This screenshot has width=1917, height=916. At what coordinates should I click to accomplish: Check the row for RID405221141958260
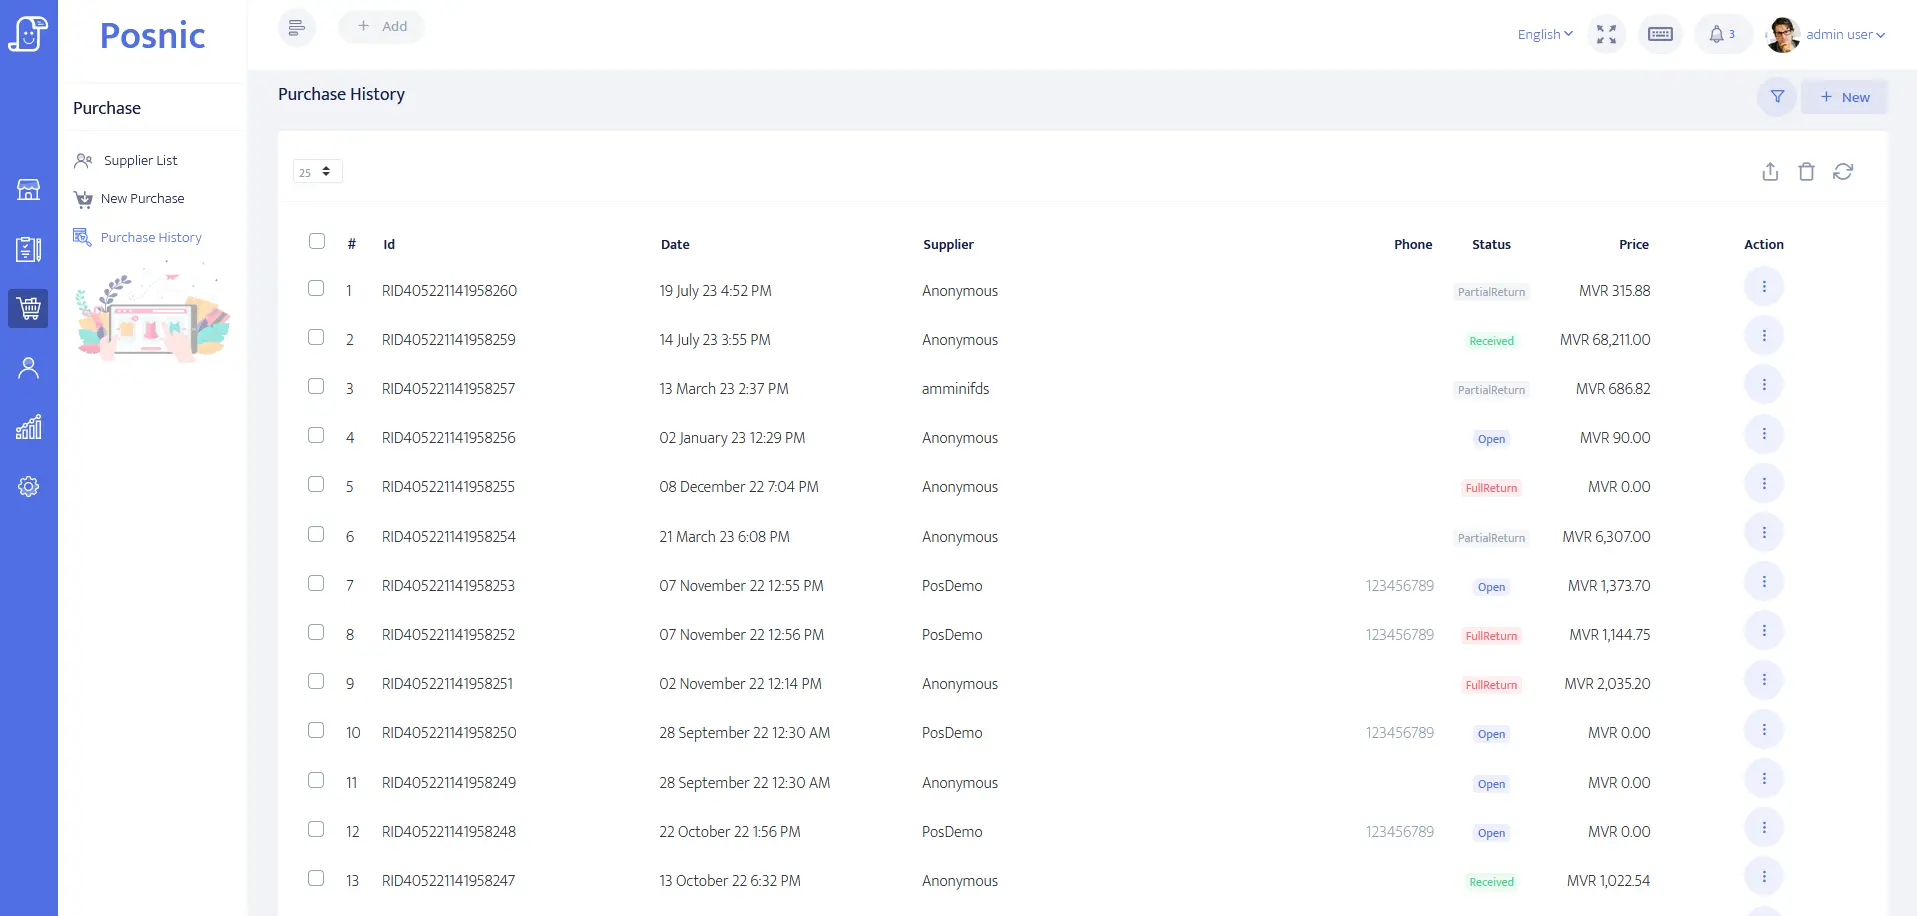click(316, 288)
